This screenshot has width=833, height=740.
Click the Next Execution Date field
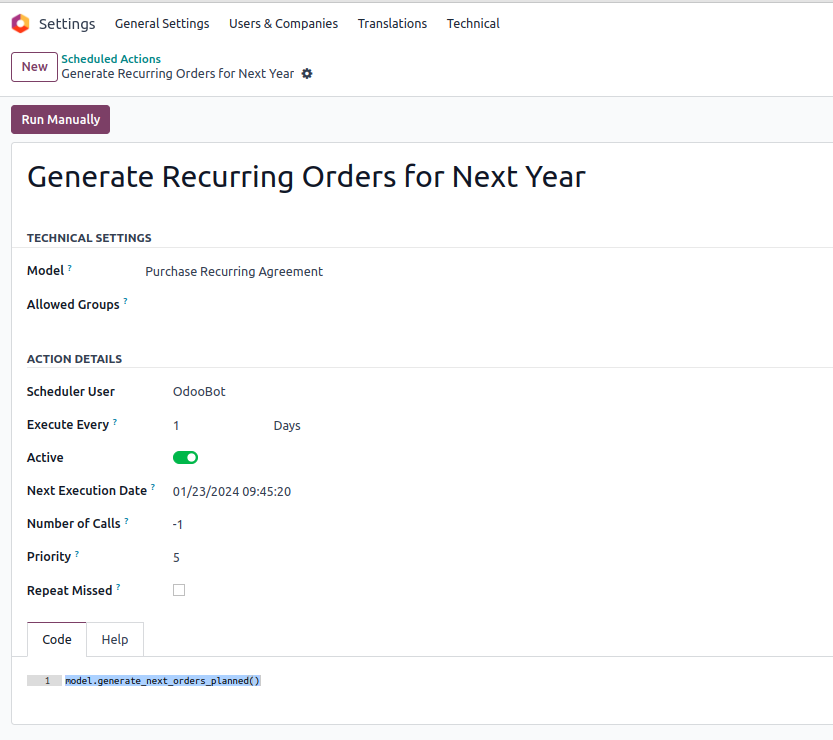pyautogui.click(x=232, y=491)
